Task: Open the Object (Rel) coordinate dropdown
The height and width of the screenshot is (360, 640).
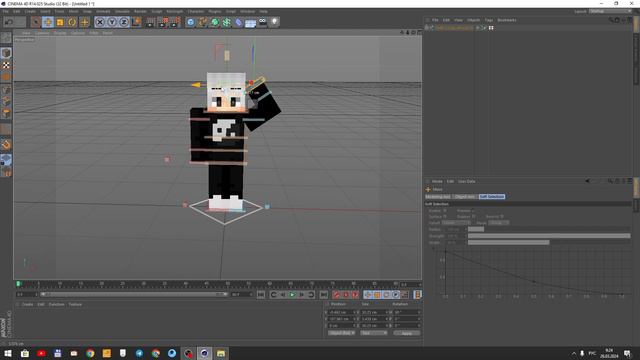Action: tap(341, 333)
